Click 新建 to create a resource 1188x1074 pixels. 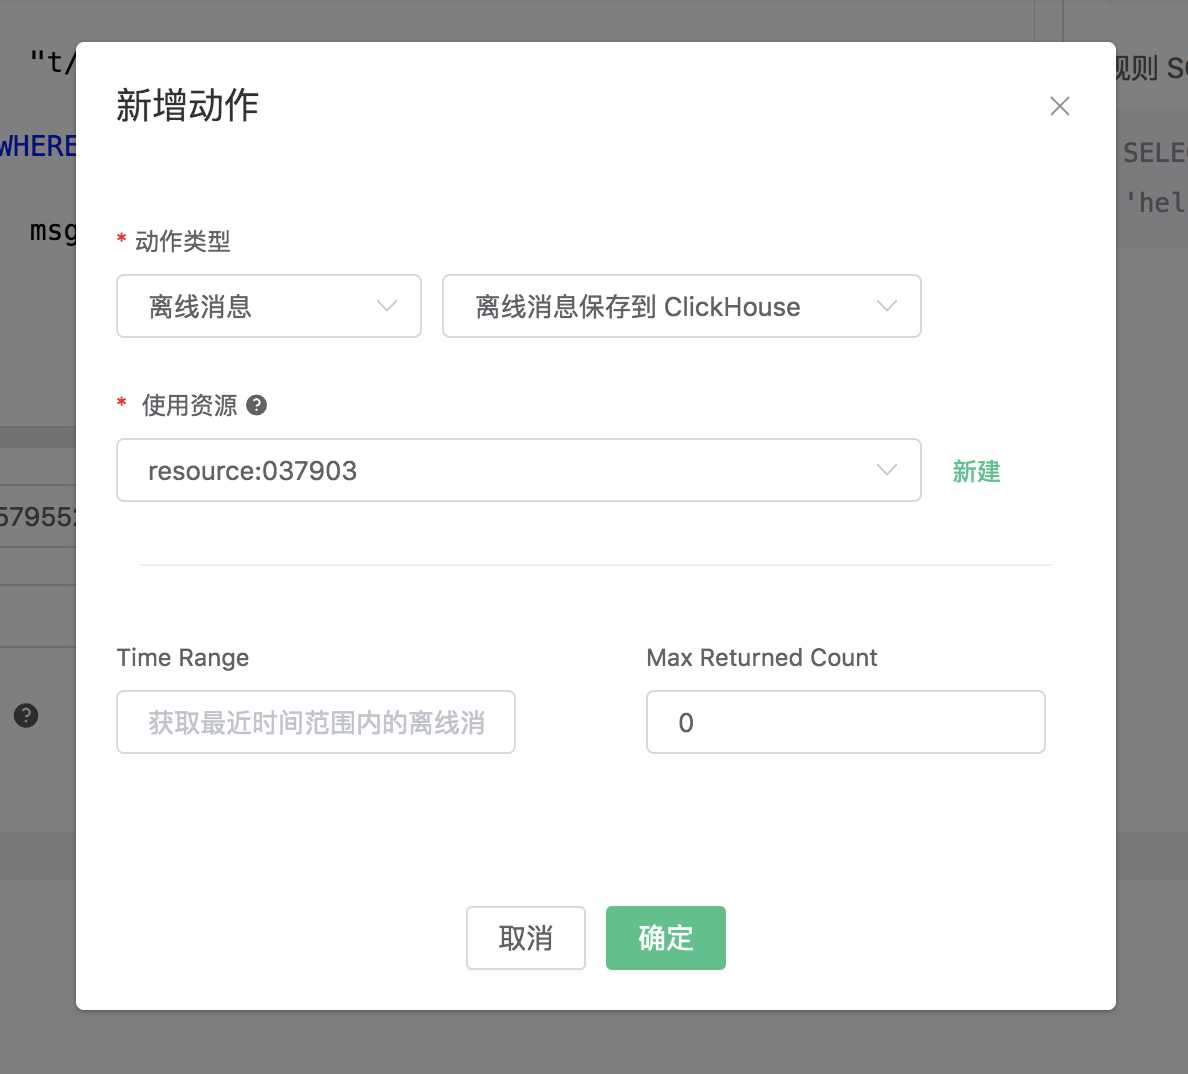[976, 471]
